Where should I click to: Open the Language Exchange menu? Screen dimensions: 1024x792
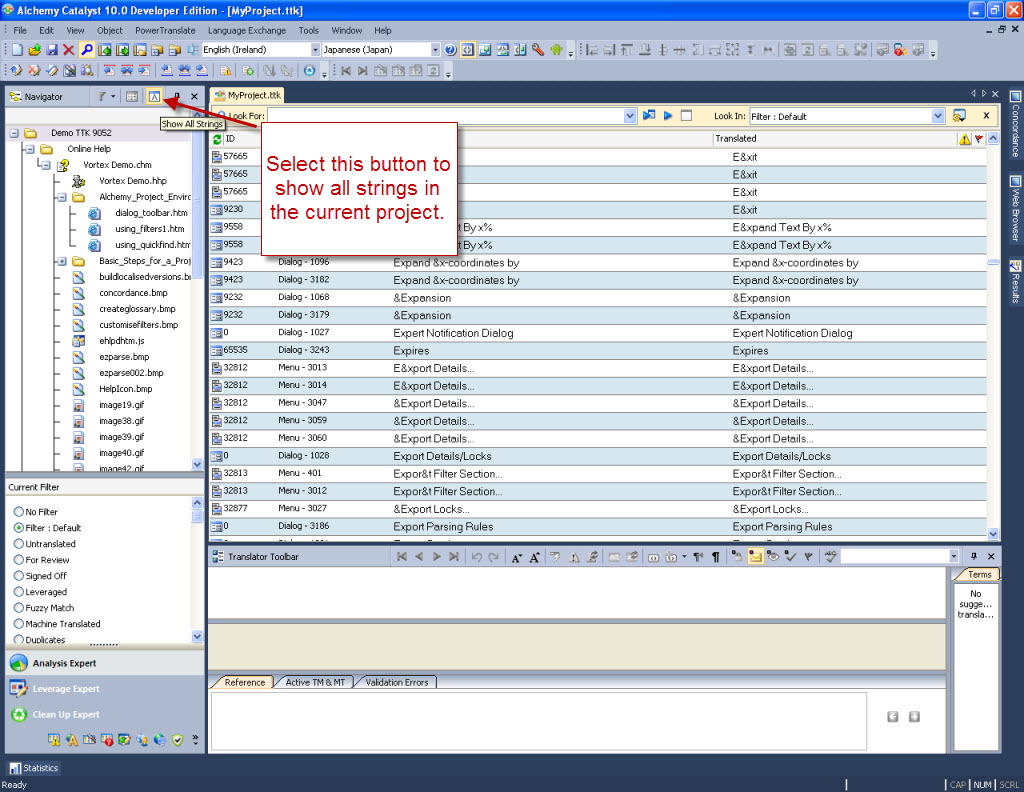[x=247, y=30]
